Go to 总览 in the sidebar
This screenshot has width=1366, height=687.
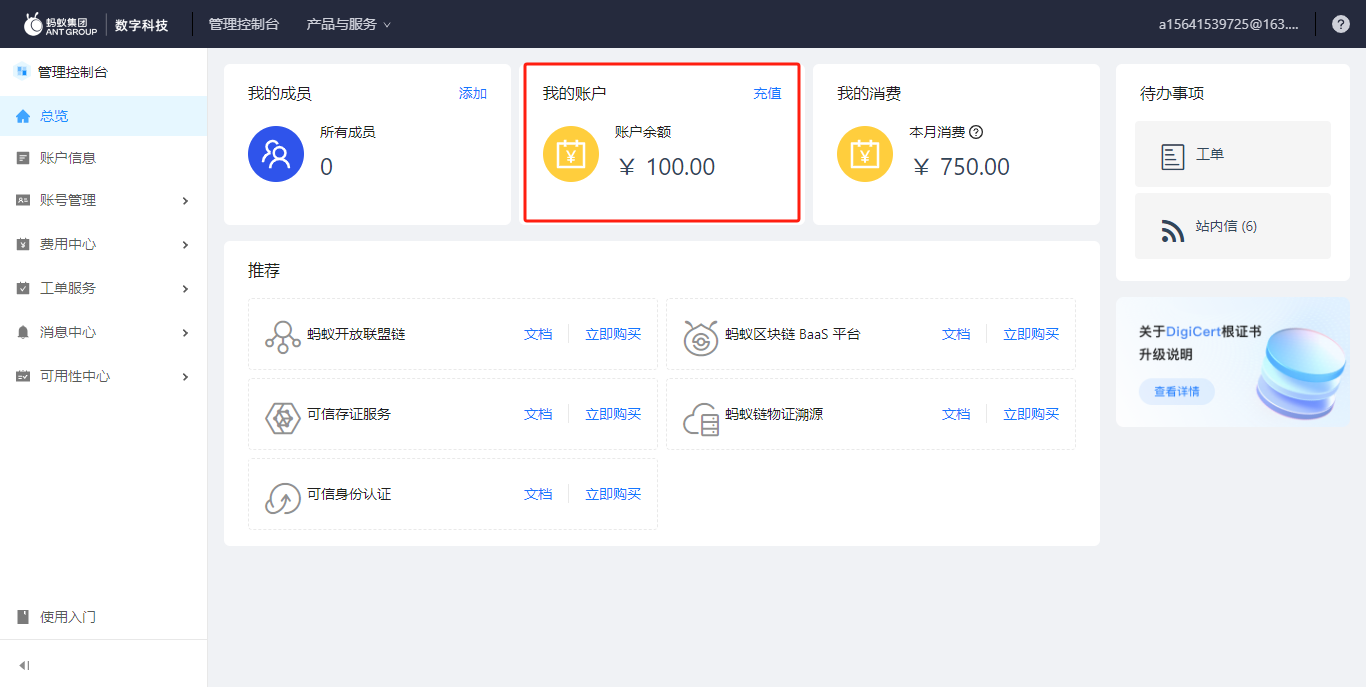click(104, 116)
